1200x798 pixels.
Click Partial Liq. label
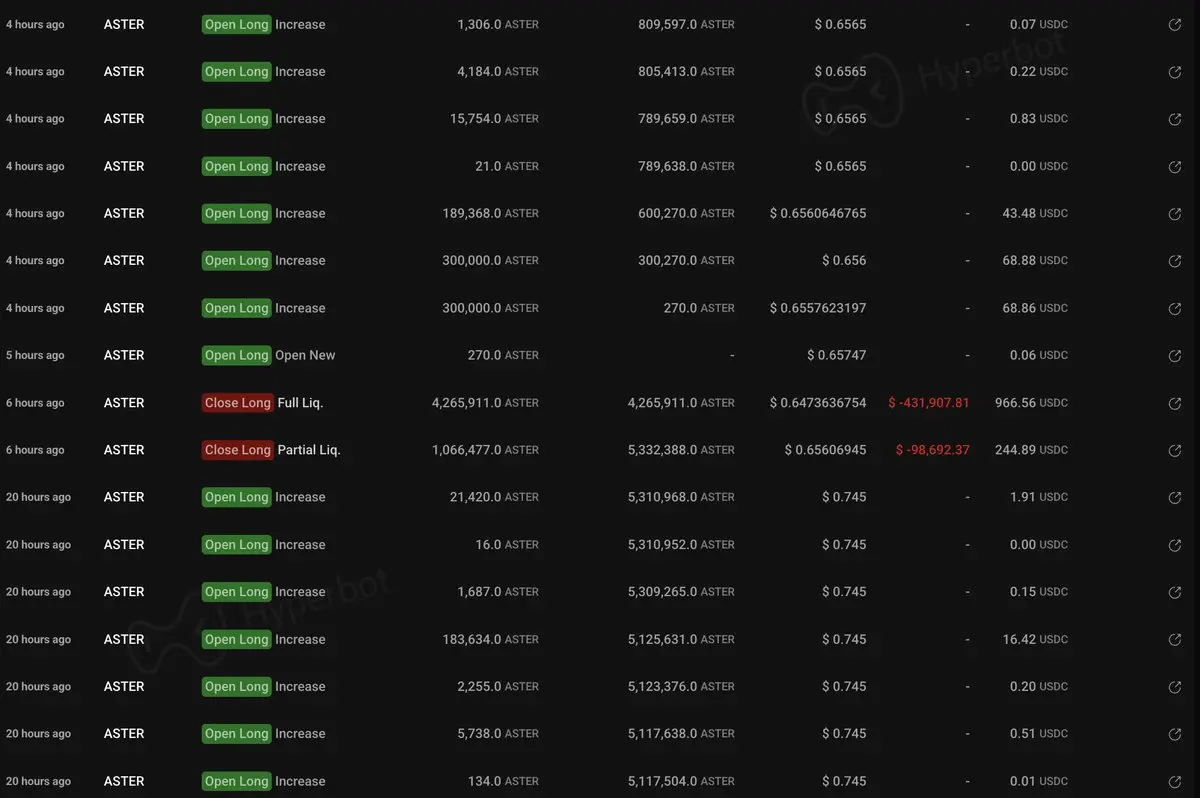(x=309, y=450)
